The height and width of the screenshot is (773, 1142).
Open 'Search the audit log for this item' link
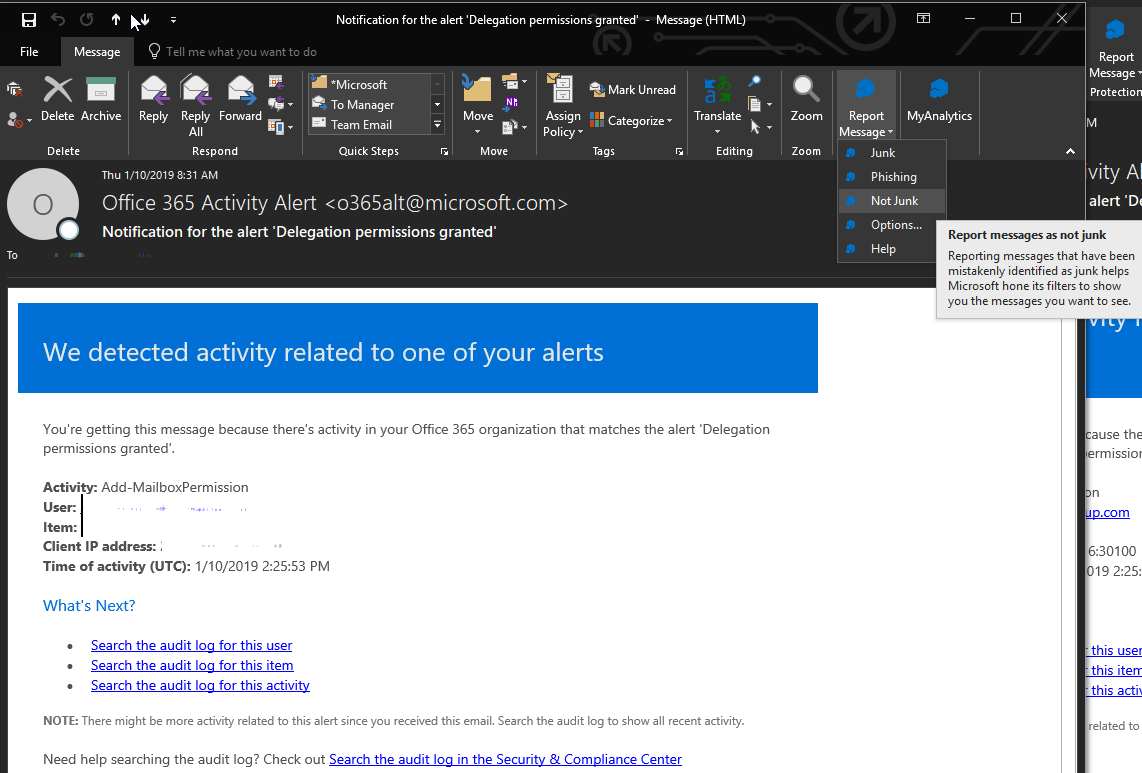pyautogui.click(x=192, y=665)
